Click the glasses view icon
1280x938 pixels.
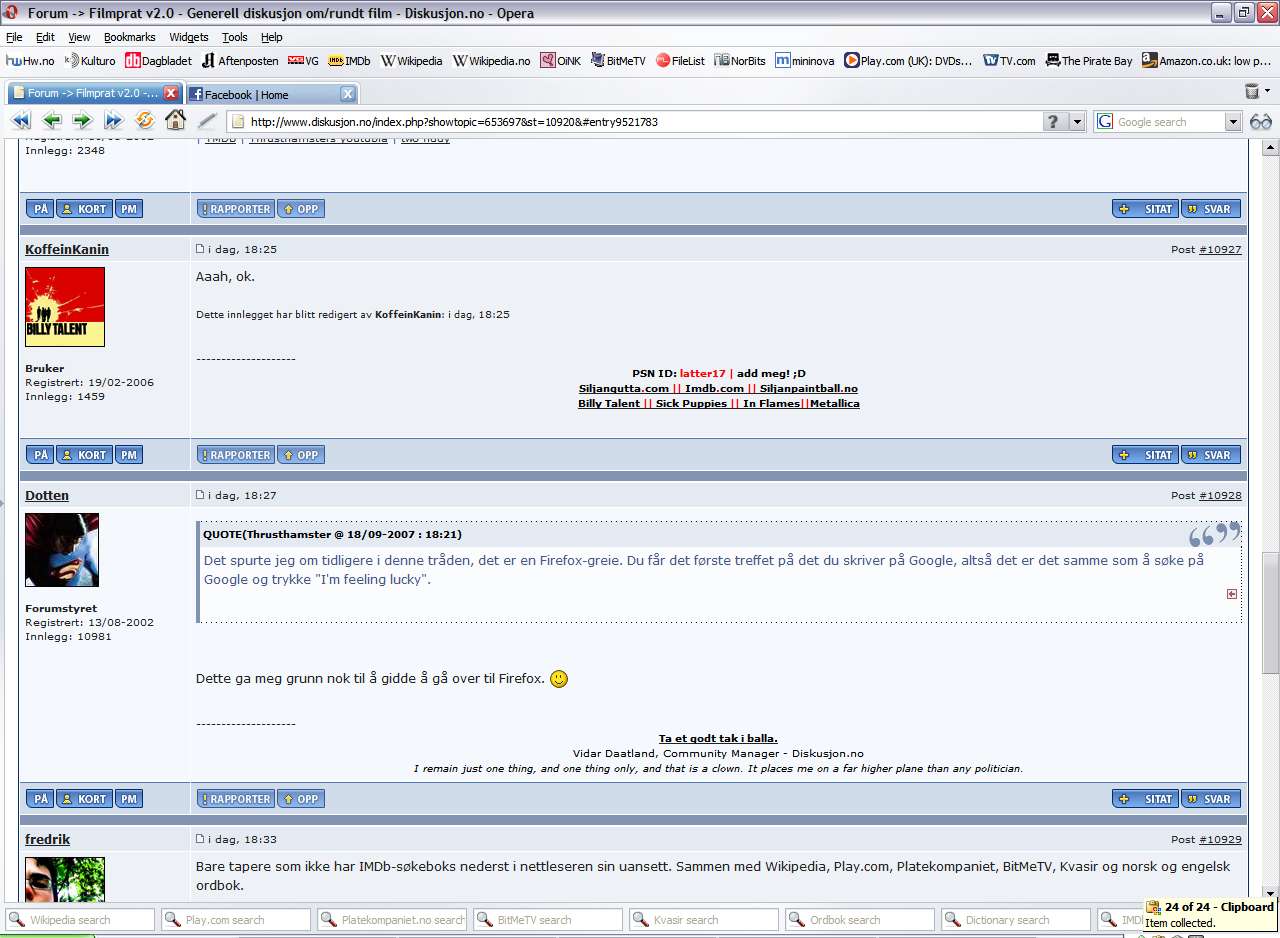(1261, 121)
